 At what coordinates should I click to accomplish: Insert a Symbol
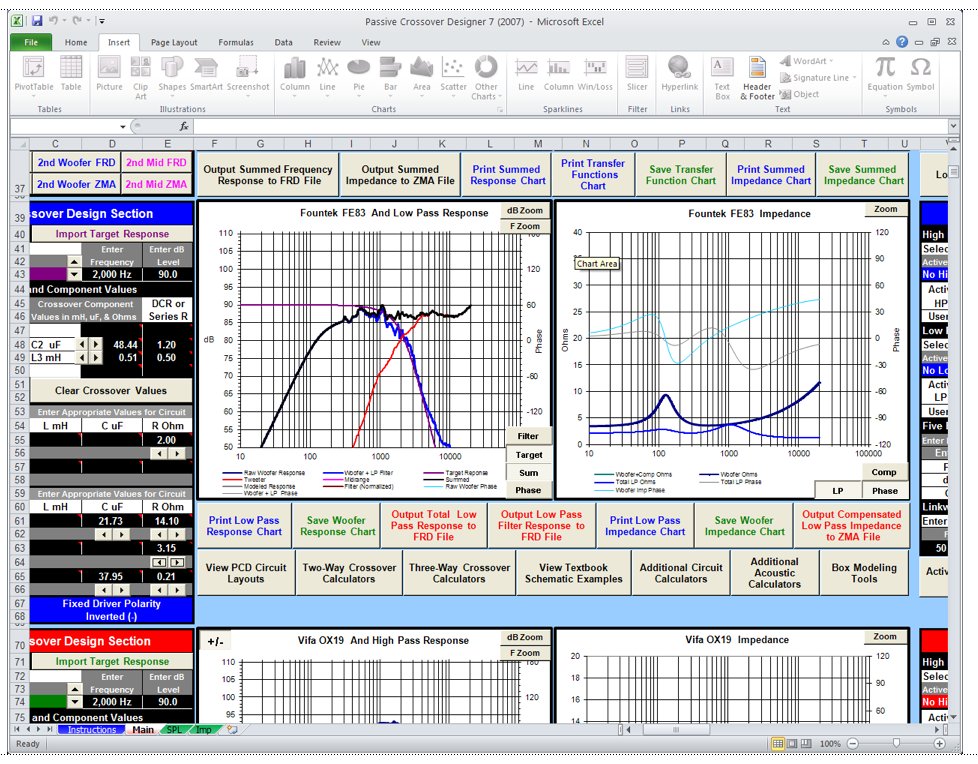[920, 74]
